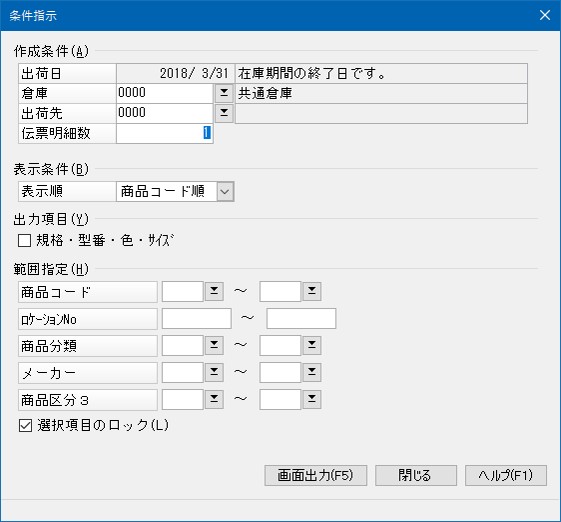Uncheck 選択項目のロック(L) checkbox
This screenshot has height=522, width=561.
(25, 425)
